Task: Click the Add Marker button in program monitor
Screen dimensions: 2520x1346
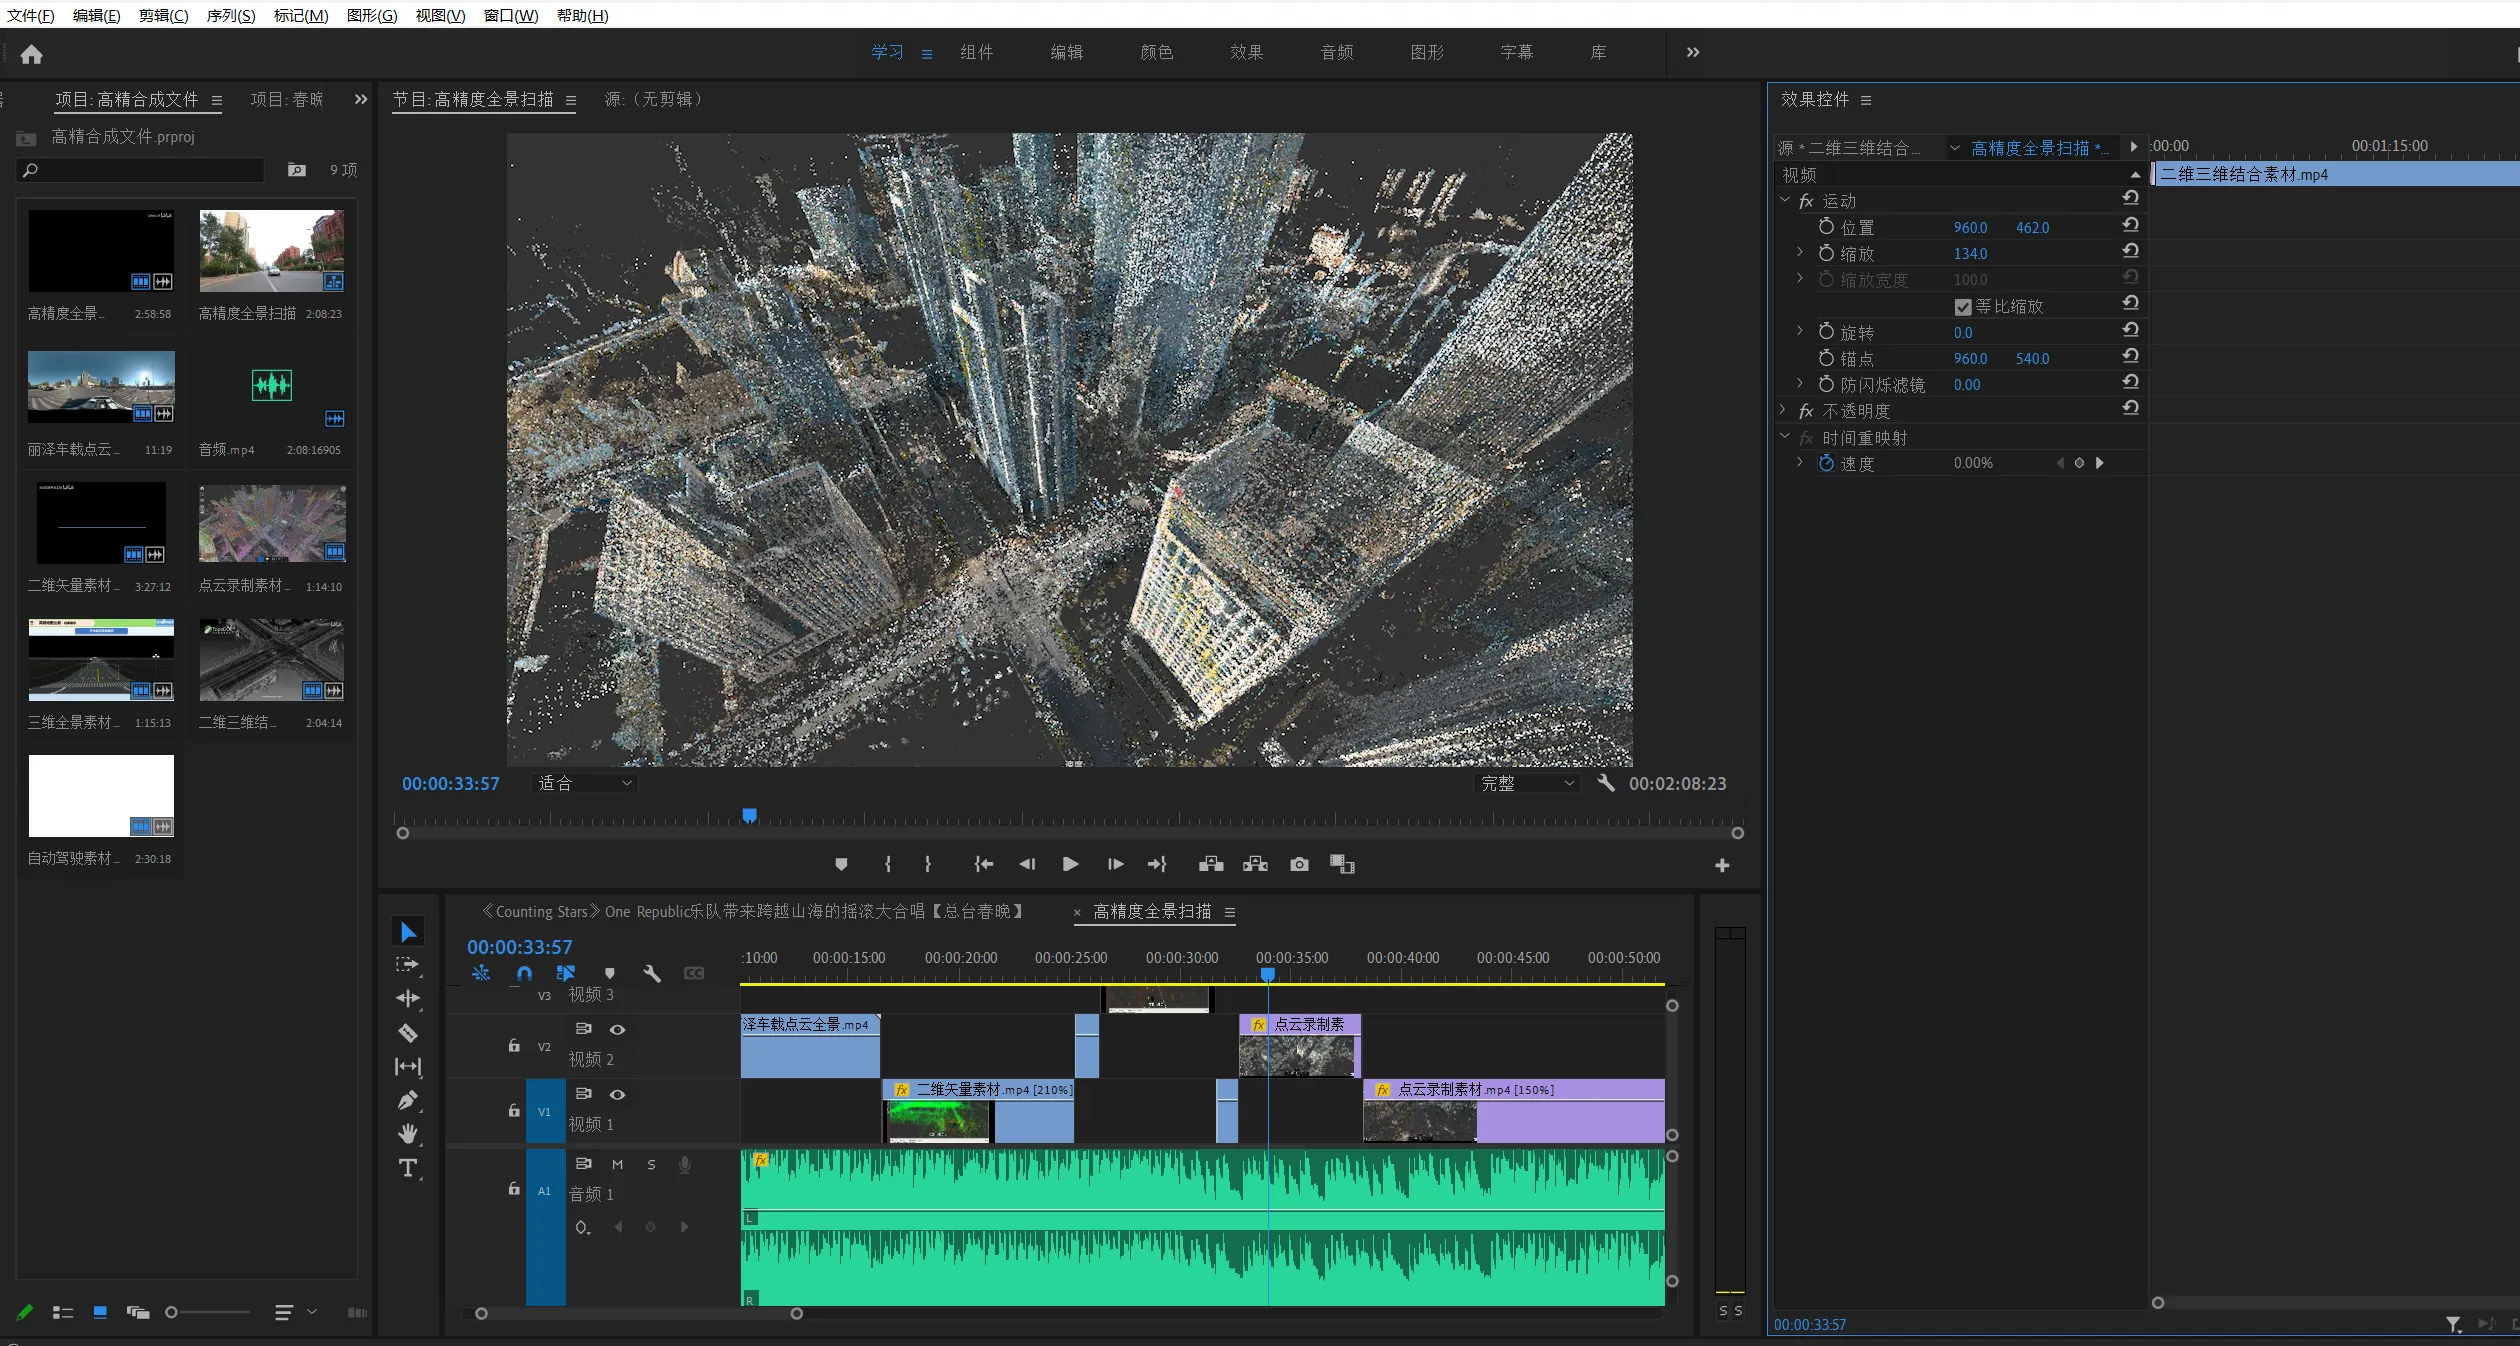Action: (841, 864)
